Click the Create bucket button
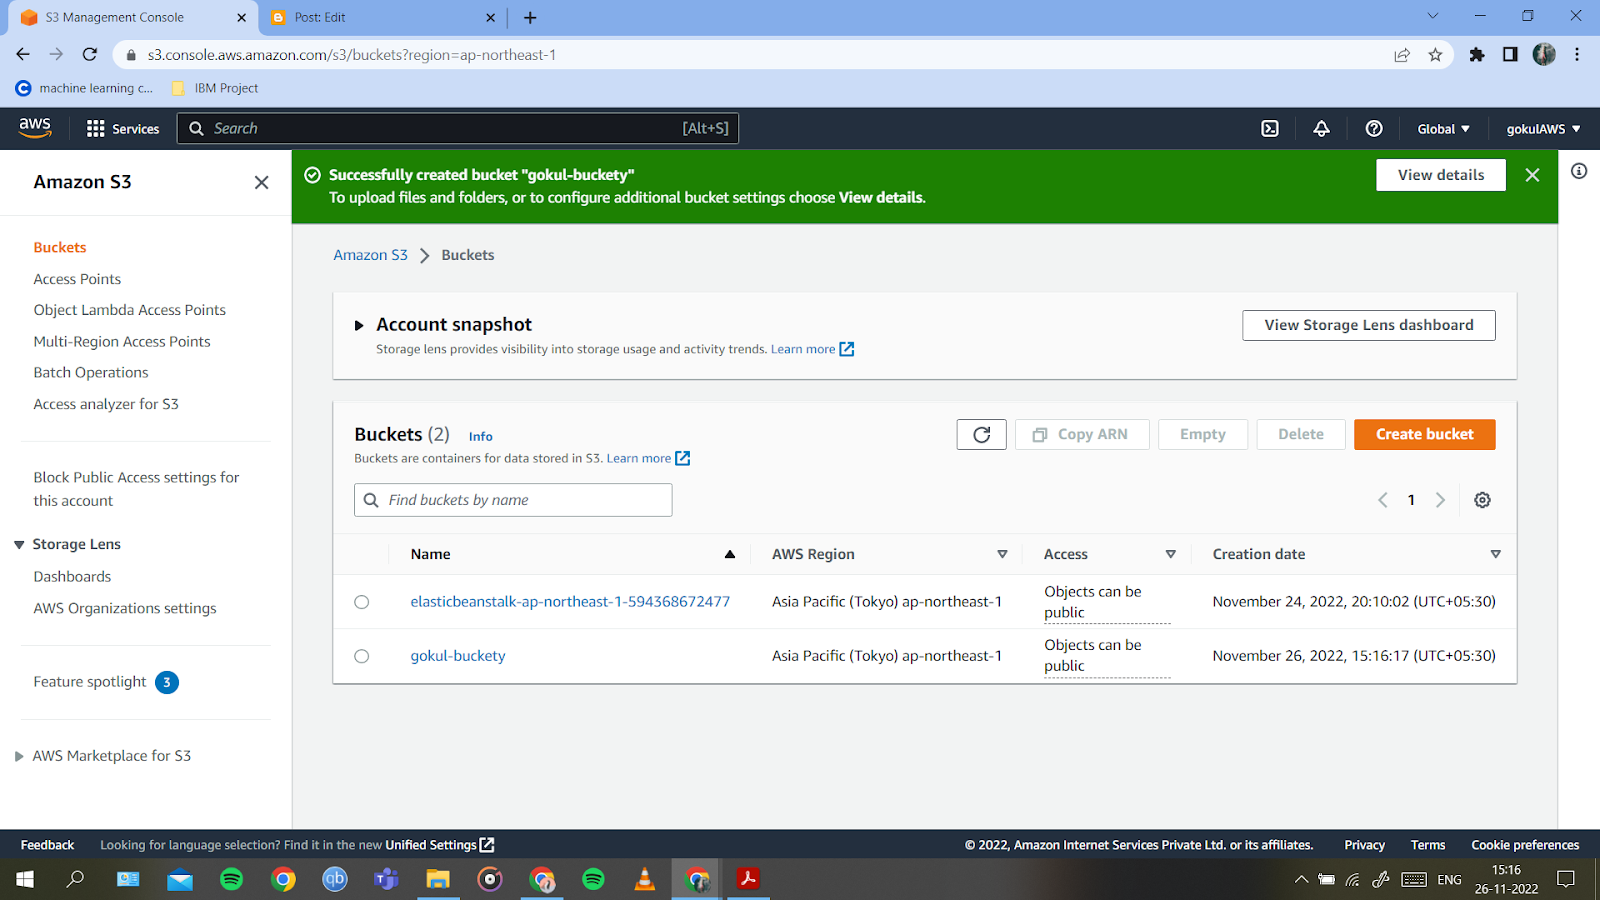The height and width of the screenshot is (900, 1600). tap(1425, 435)
